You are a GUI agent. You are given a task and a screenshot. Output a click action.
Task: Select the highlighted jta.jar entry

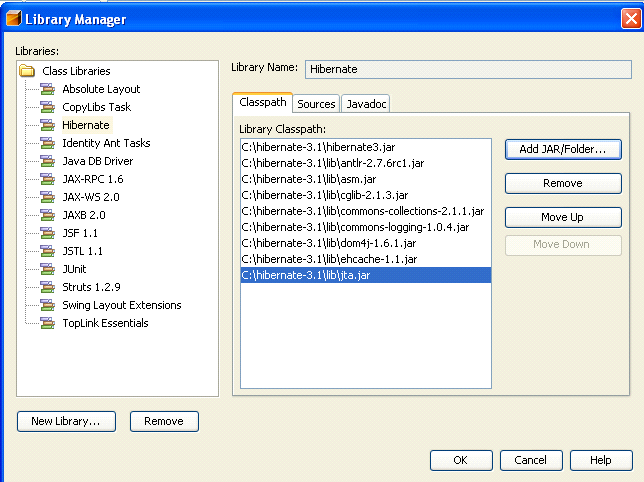pos(366,275)
